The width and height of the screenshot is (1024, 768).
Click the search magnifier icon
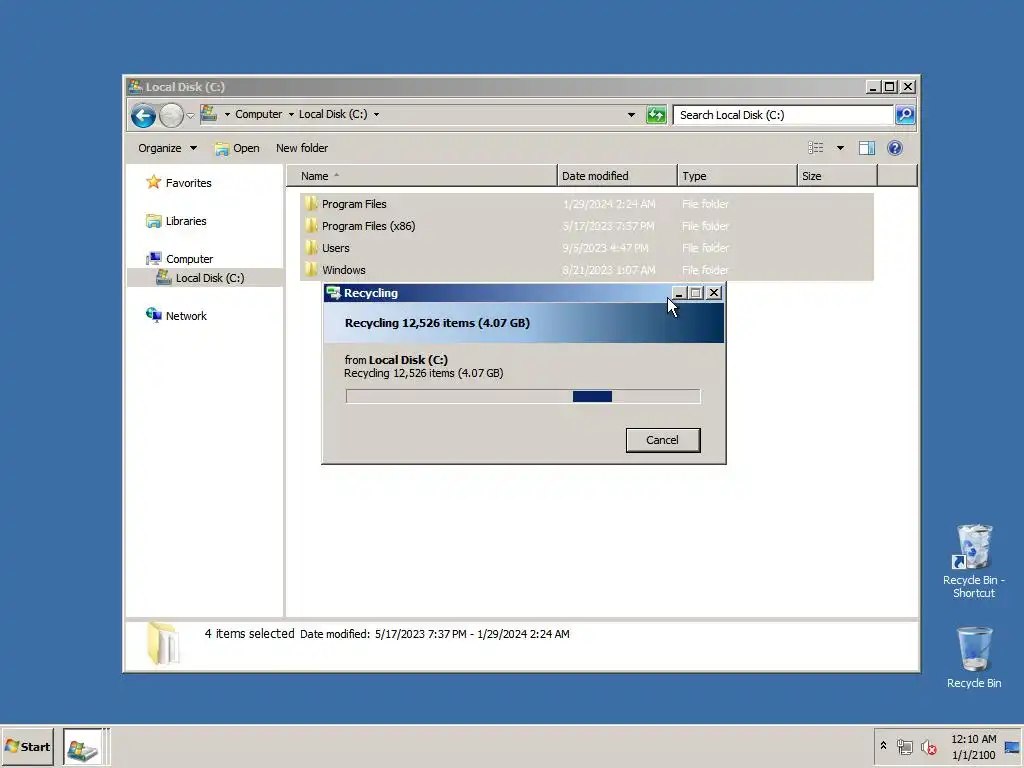(905, 115)
